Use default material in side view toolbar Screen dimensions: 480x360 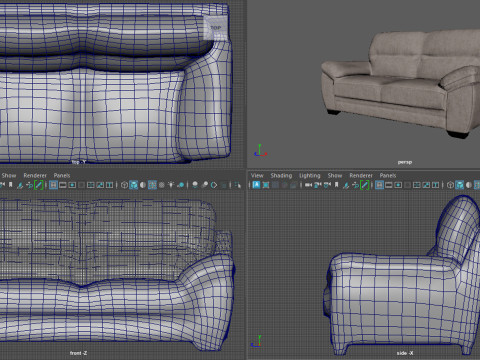click(469, 185)
